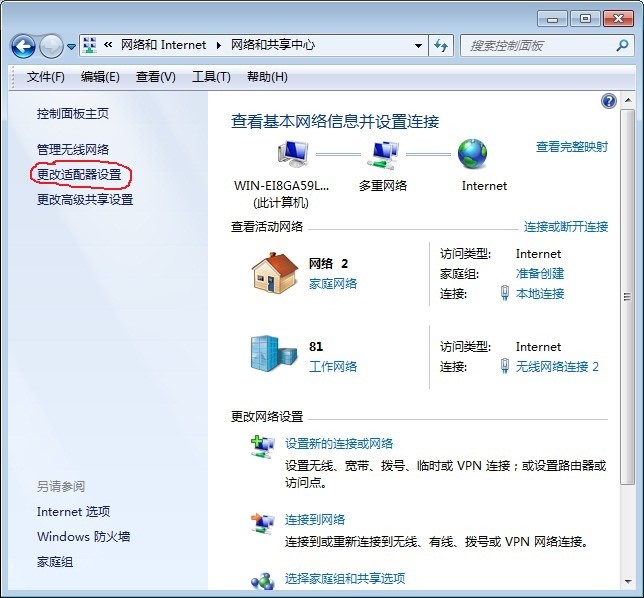Open the address bar history dropdown arrow
The image size is (644, 598).
point(419,45)
